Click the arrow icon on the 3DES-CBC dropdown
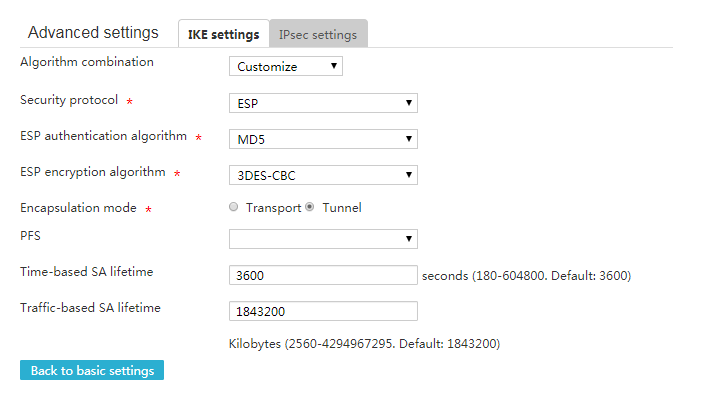Image resolution: width=709 pixels, height=402 pixels. 409,175
